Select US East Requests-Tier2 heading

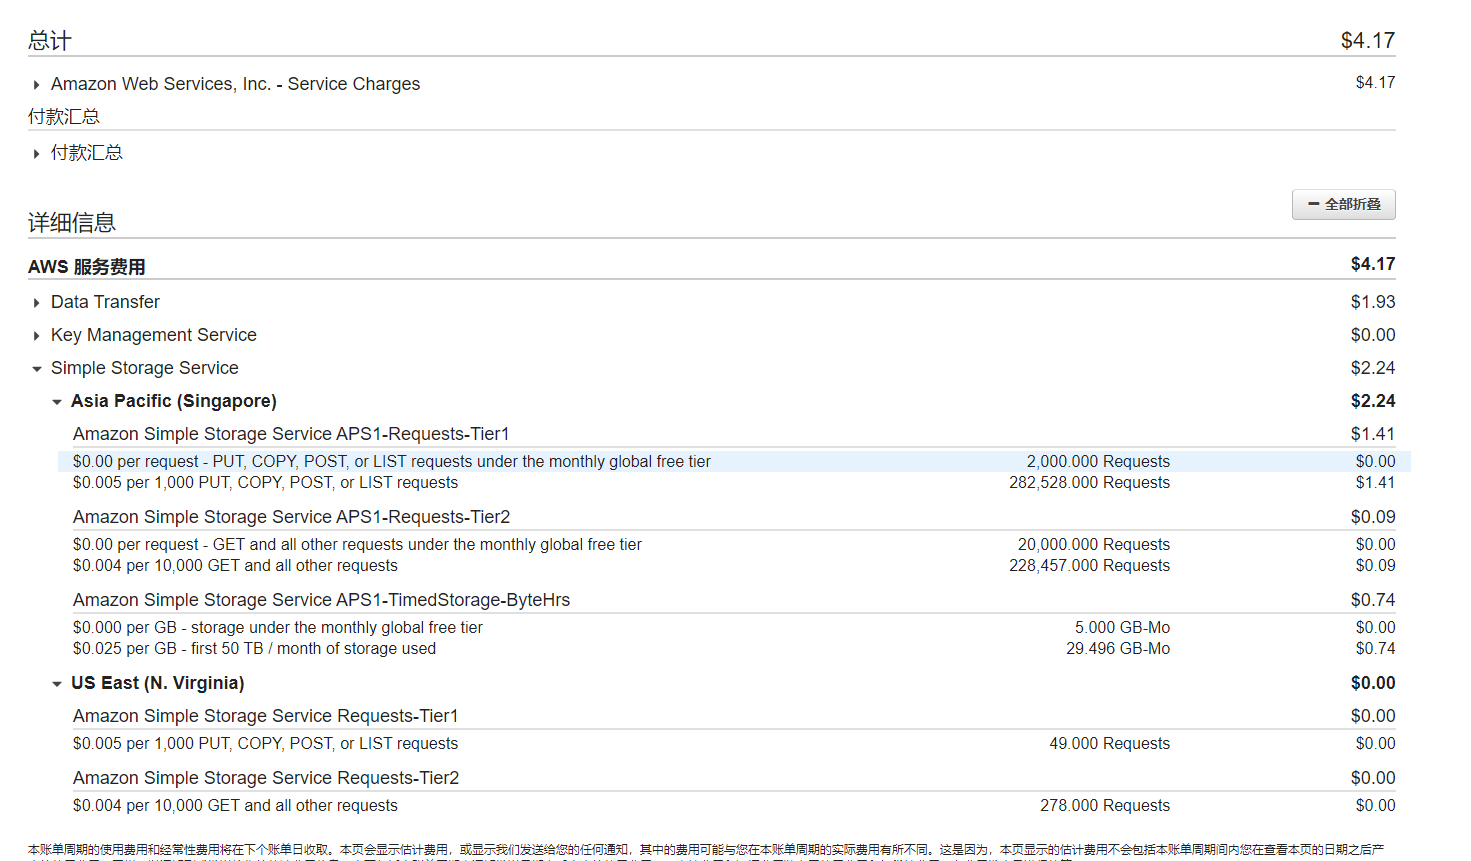pyautogui.click(x=266, y=778)
